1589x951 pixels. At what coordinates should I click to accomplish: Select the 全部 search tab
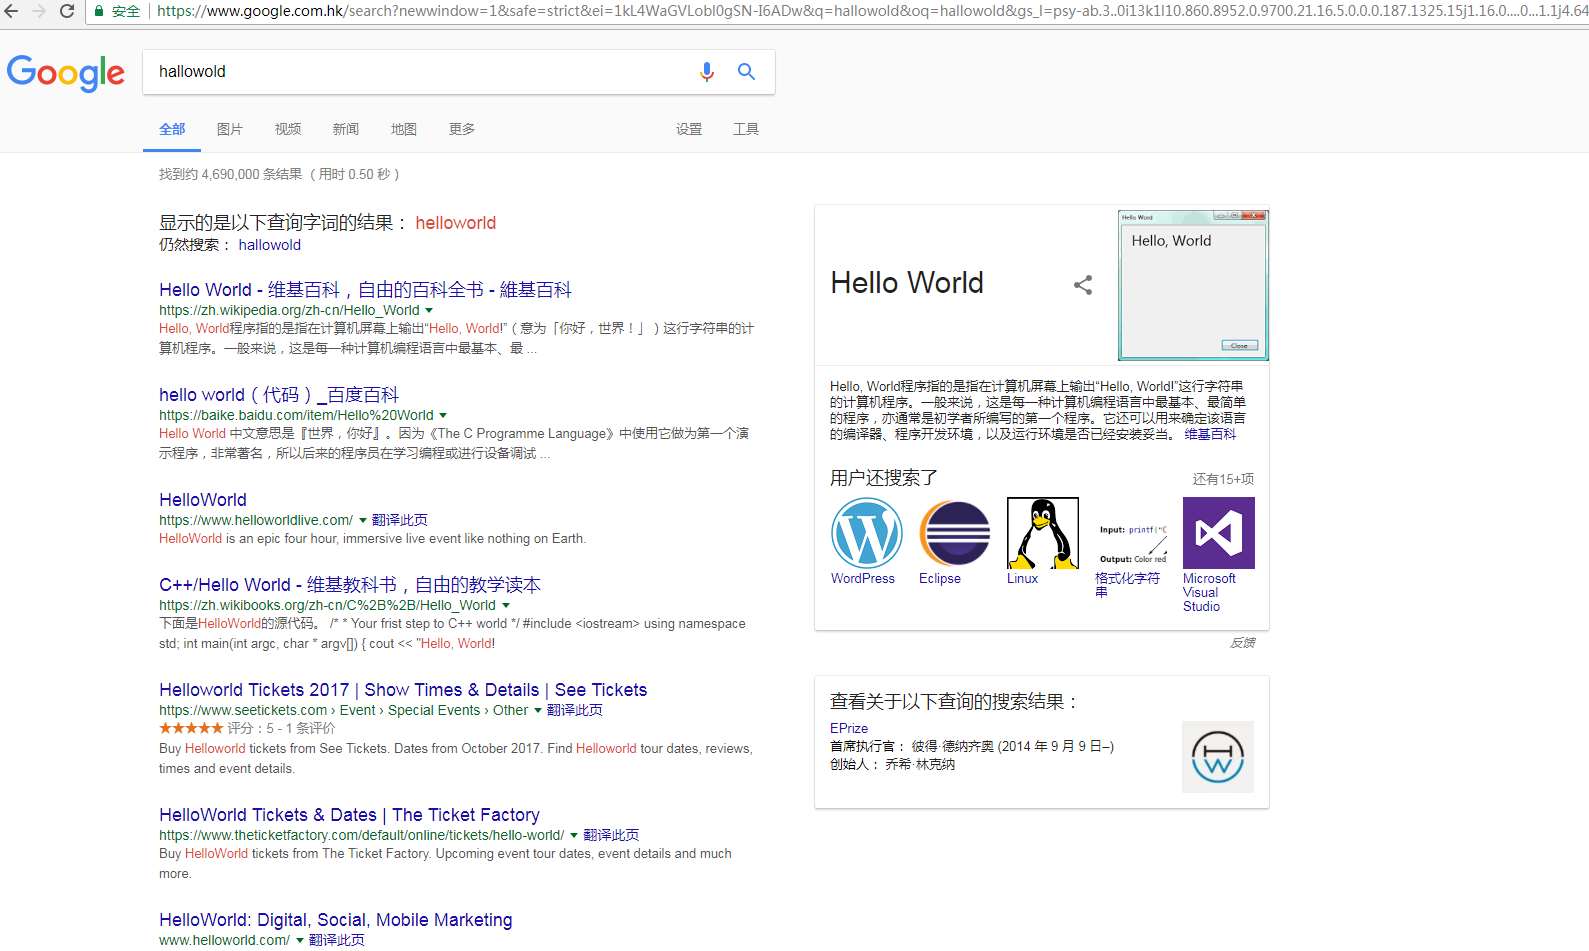pos(172,129)
